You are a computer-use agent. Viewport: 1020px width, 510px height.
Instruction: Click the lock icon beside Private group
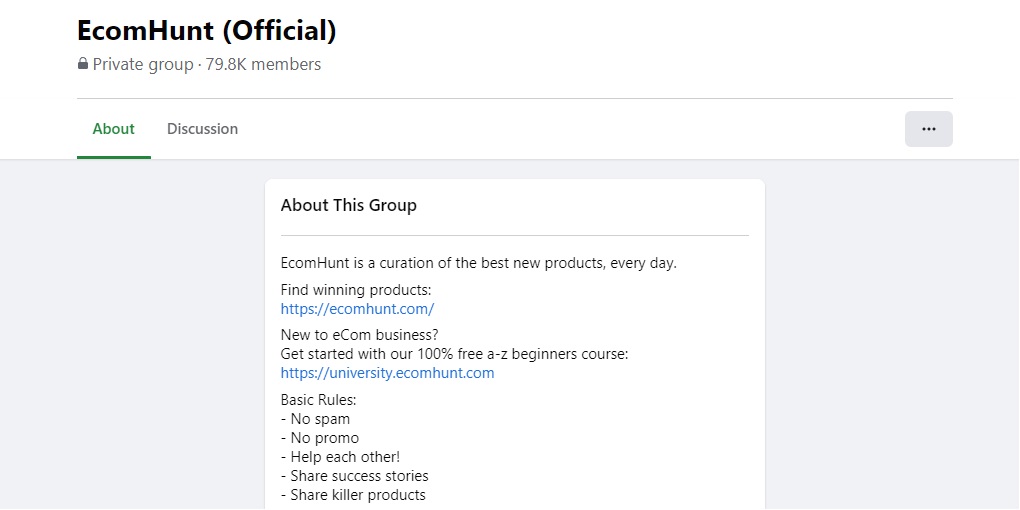(83, 64)
